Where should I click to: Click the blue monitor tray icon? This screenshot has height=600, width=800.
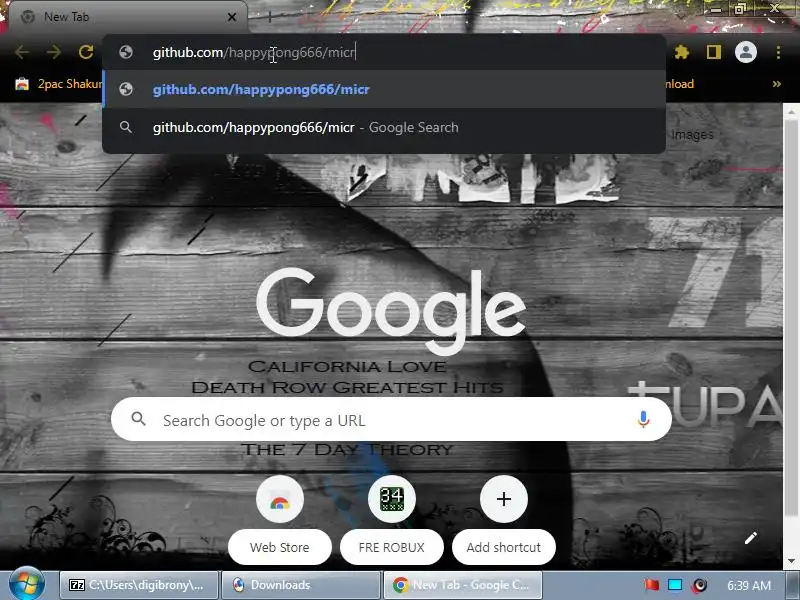pos(675,585)
